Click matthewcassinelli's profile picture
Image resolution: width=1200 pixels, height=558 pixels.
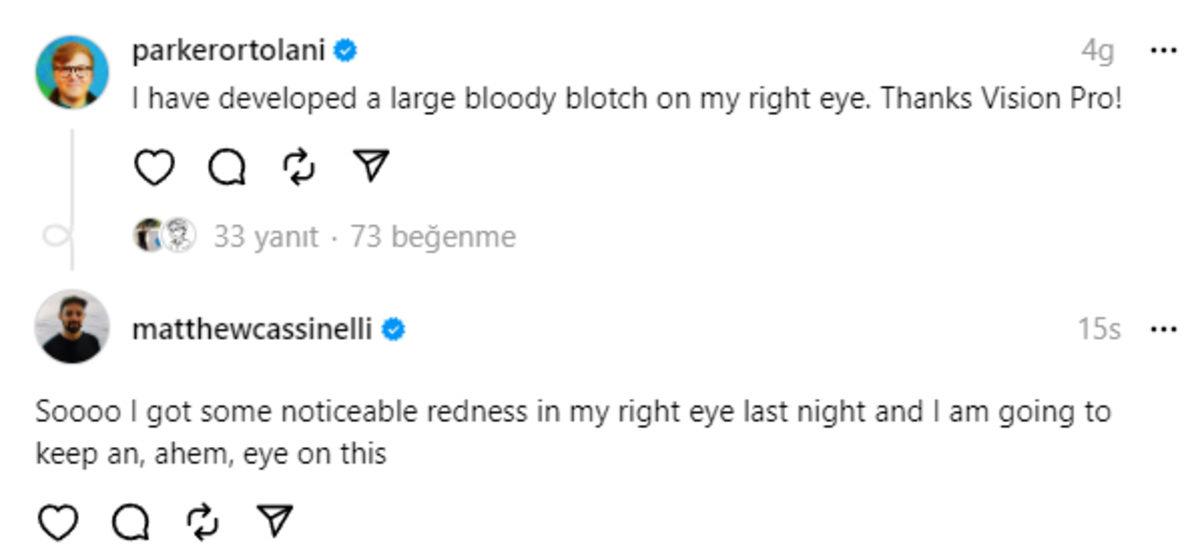pyautogui.click(x=72, y=328)
